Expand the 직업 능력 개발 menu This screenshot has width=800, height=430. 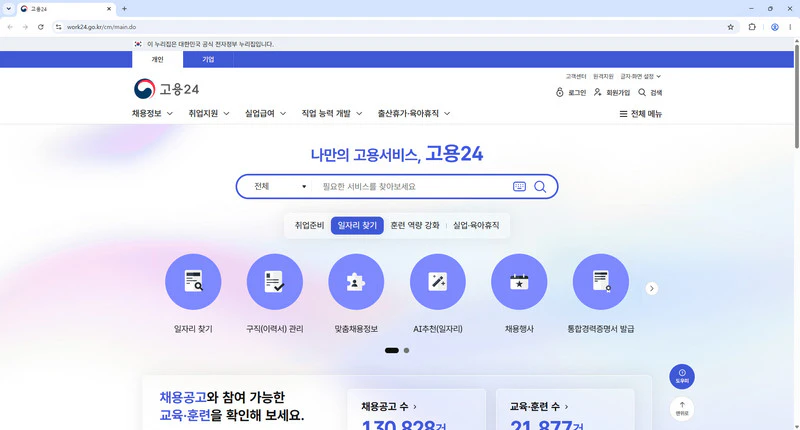(x=332, y=113)
